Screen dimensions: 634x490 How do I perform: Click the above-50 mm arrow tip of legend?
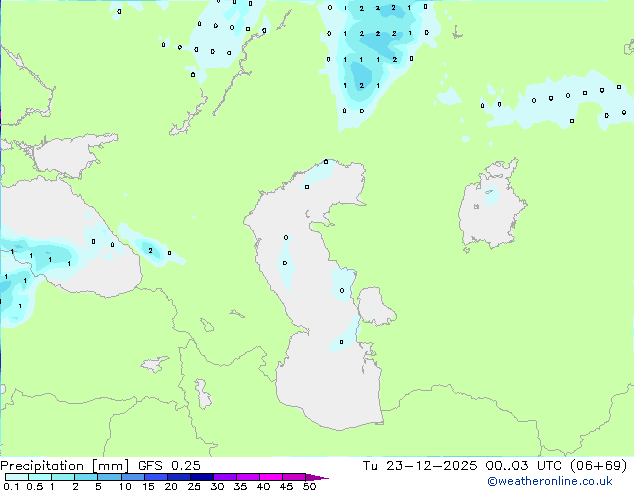click(317, 477)
